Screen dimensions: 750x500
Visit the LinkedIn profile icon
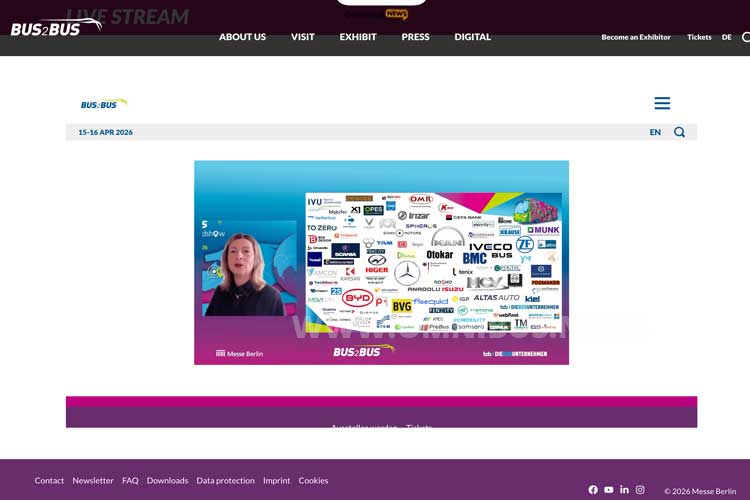624,490
